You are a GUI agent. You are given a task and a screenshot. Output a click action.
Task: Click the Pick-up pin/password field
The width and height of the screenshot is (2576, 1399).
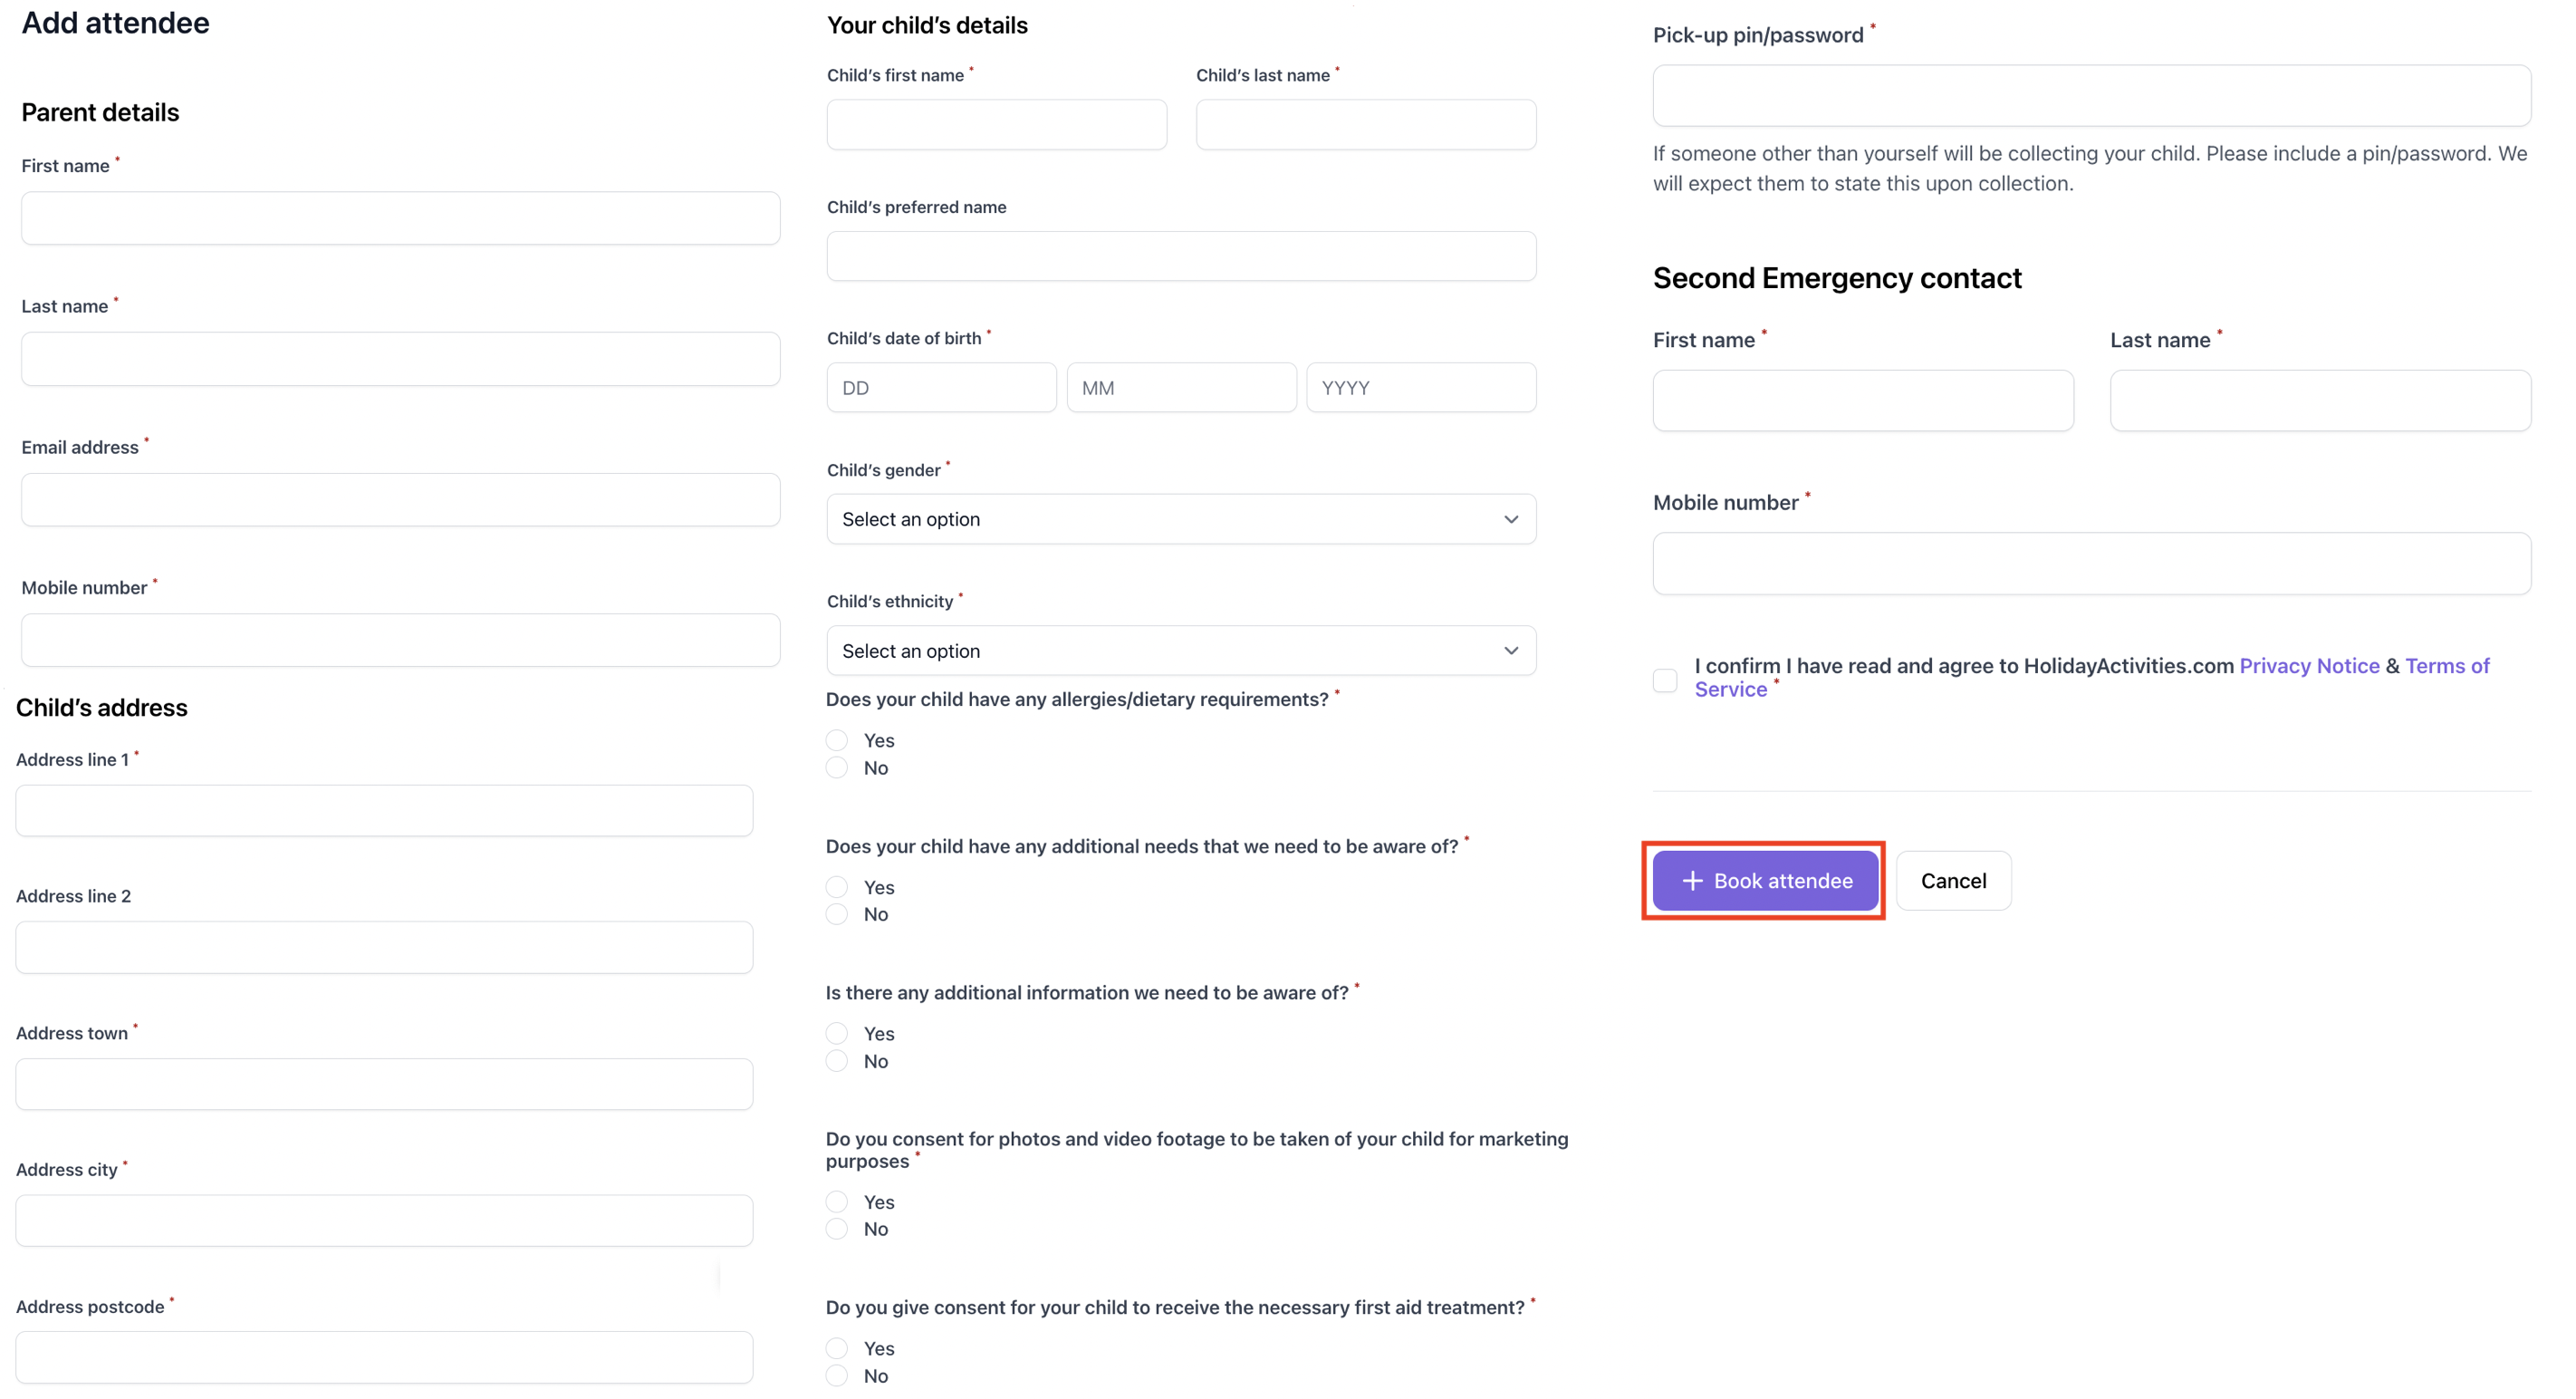(2091, 96)
